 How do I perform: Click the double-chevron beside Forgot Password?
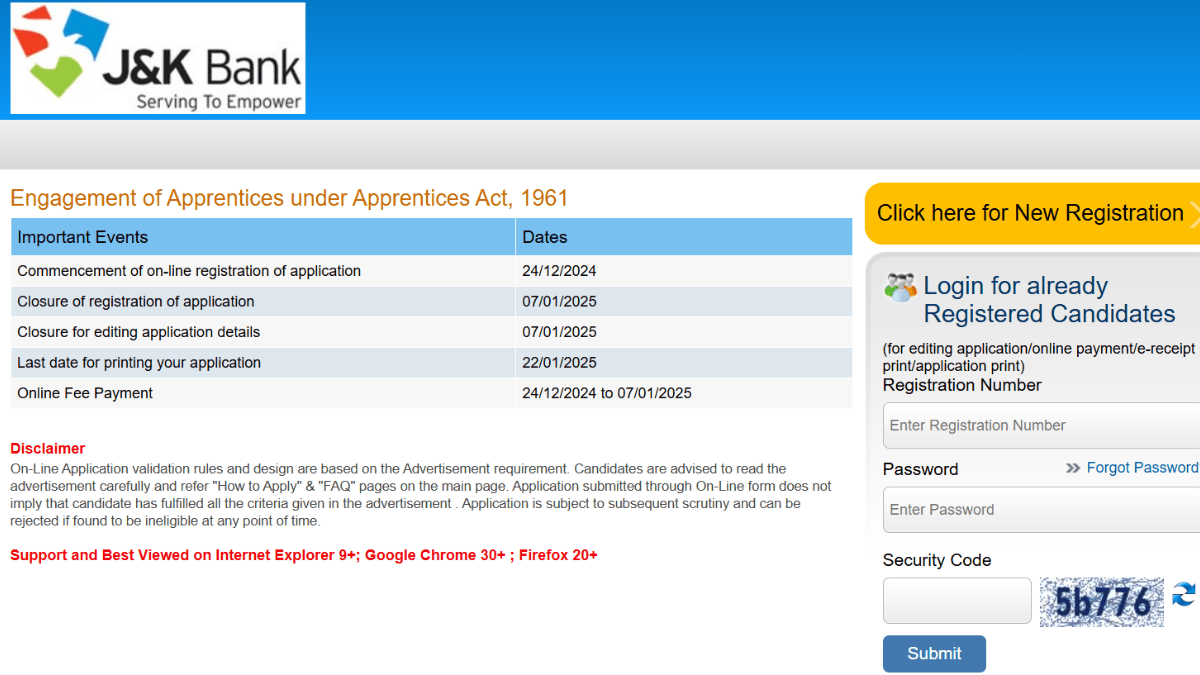(x=1074, y=467)
